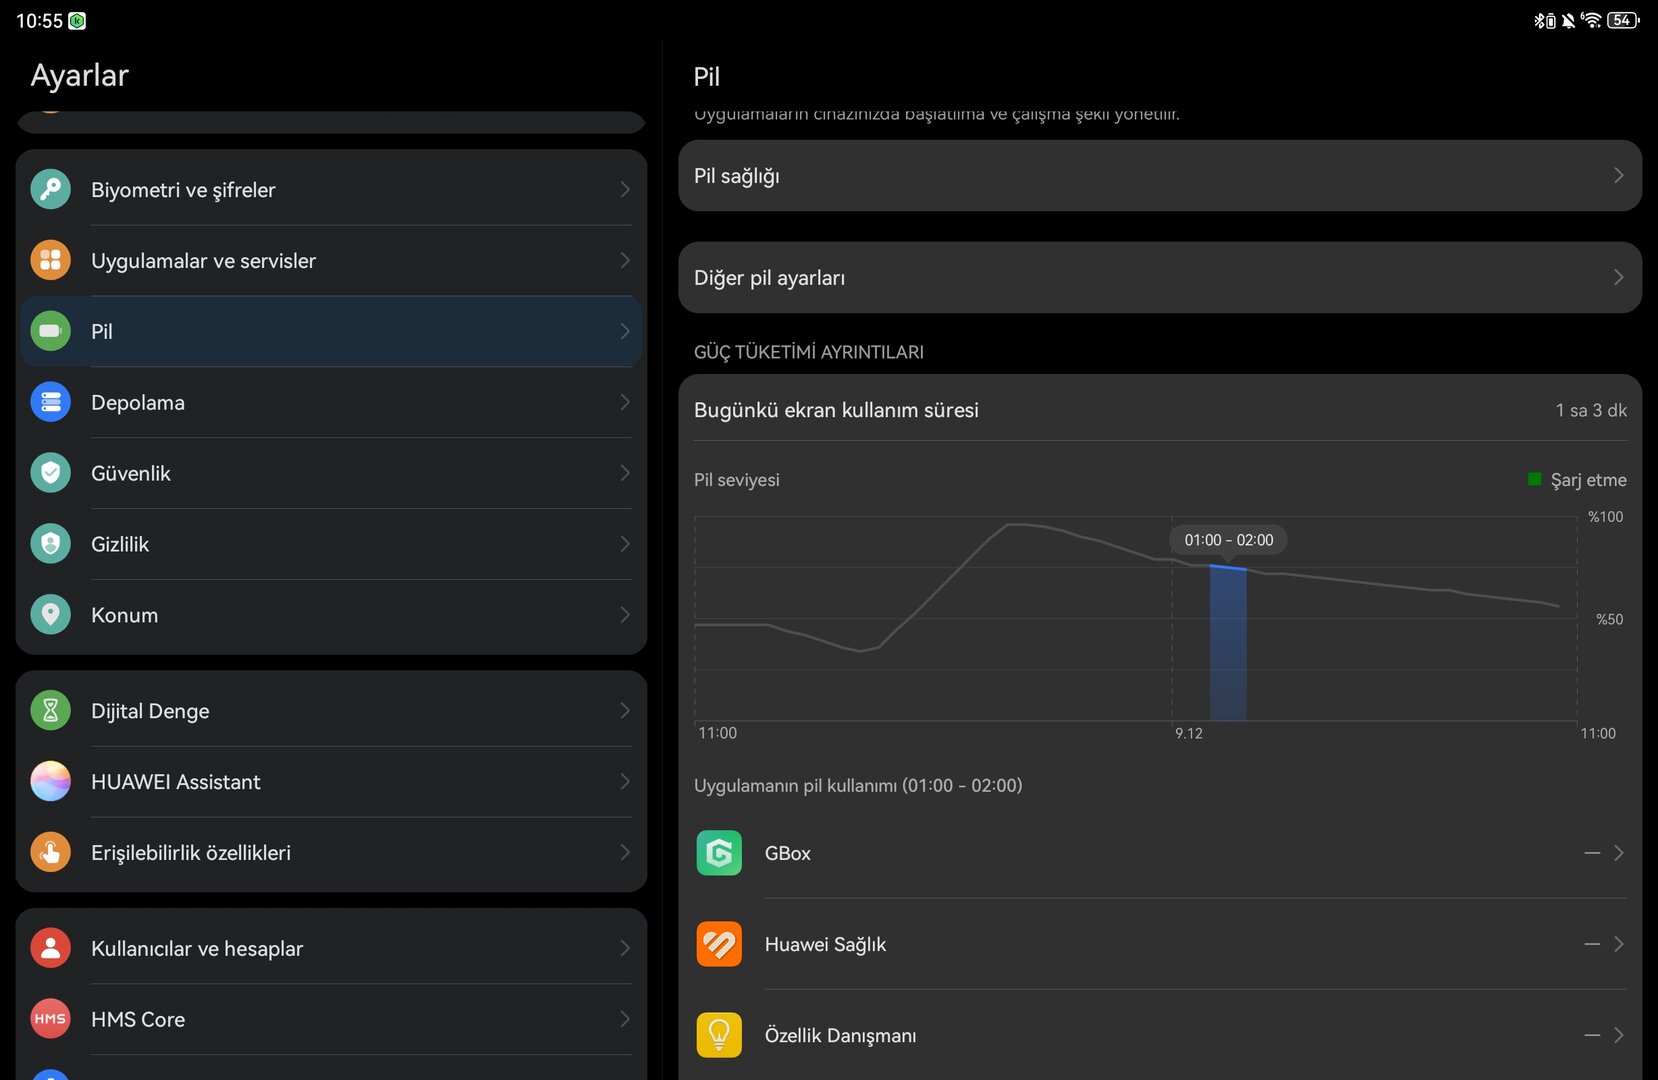
Task: Tap the Özellik Danışmanı lightbulb icon
Action: 719,1035
